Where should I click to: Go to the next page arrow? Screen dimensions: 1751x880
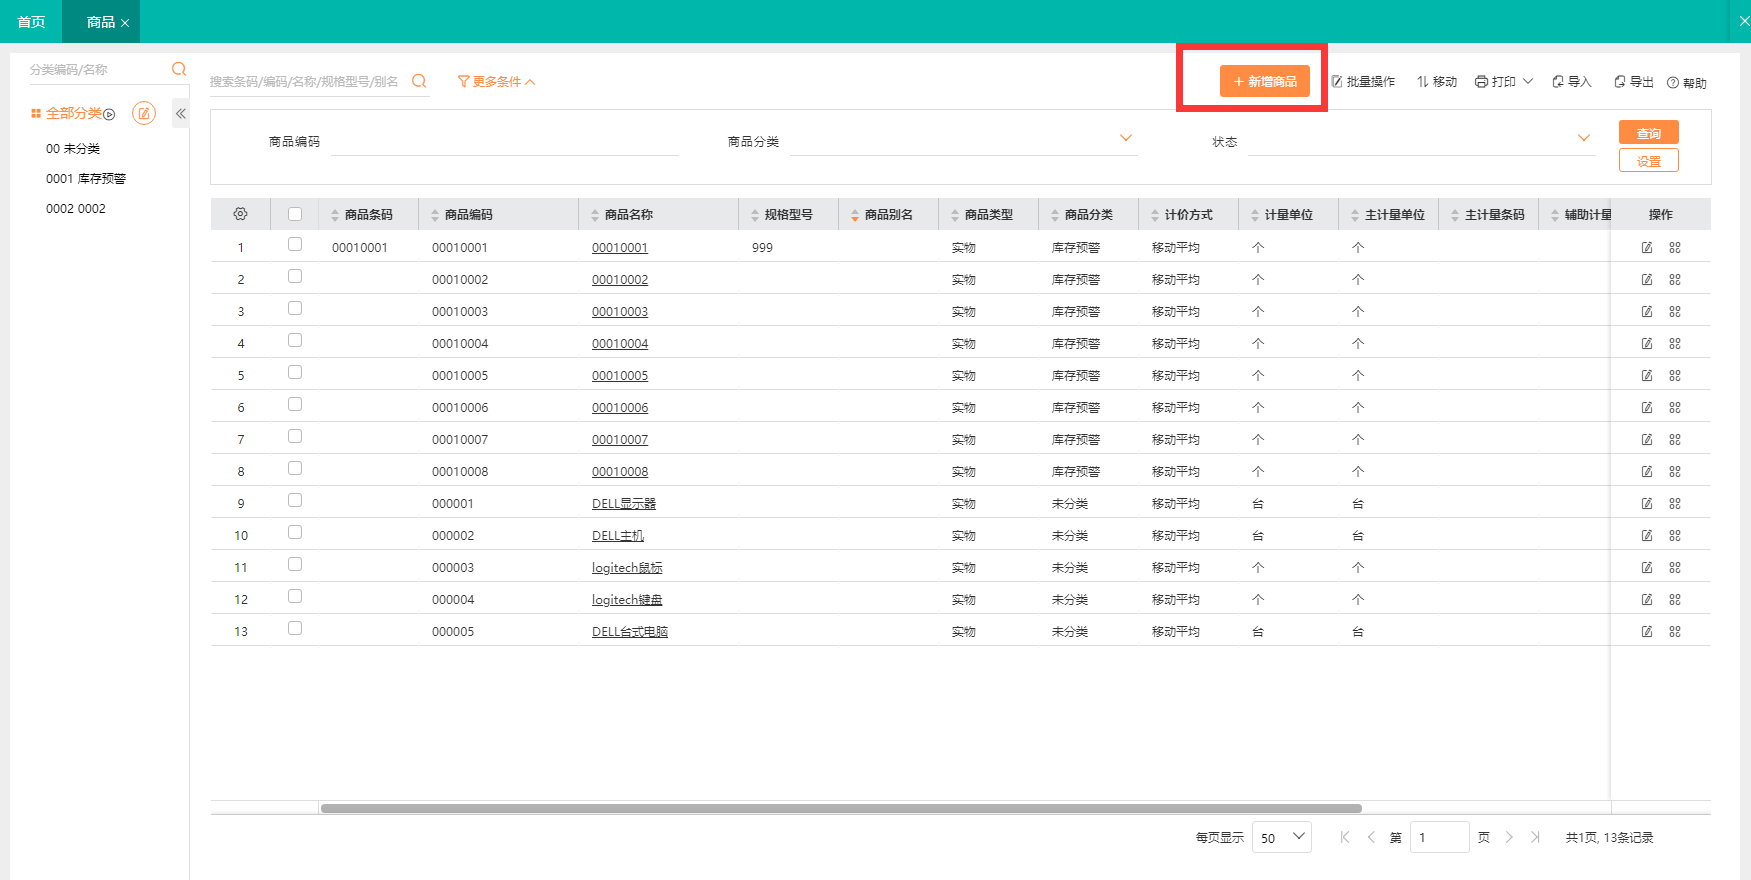[1509, 837]
